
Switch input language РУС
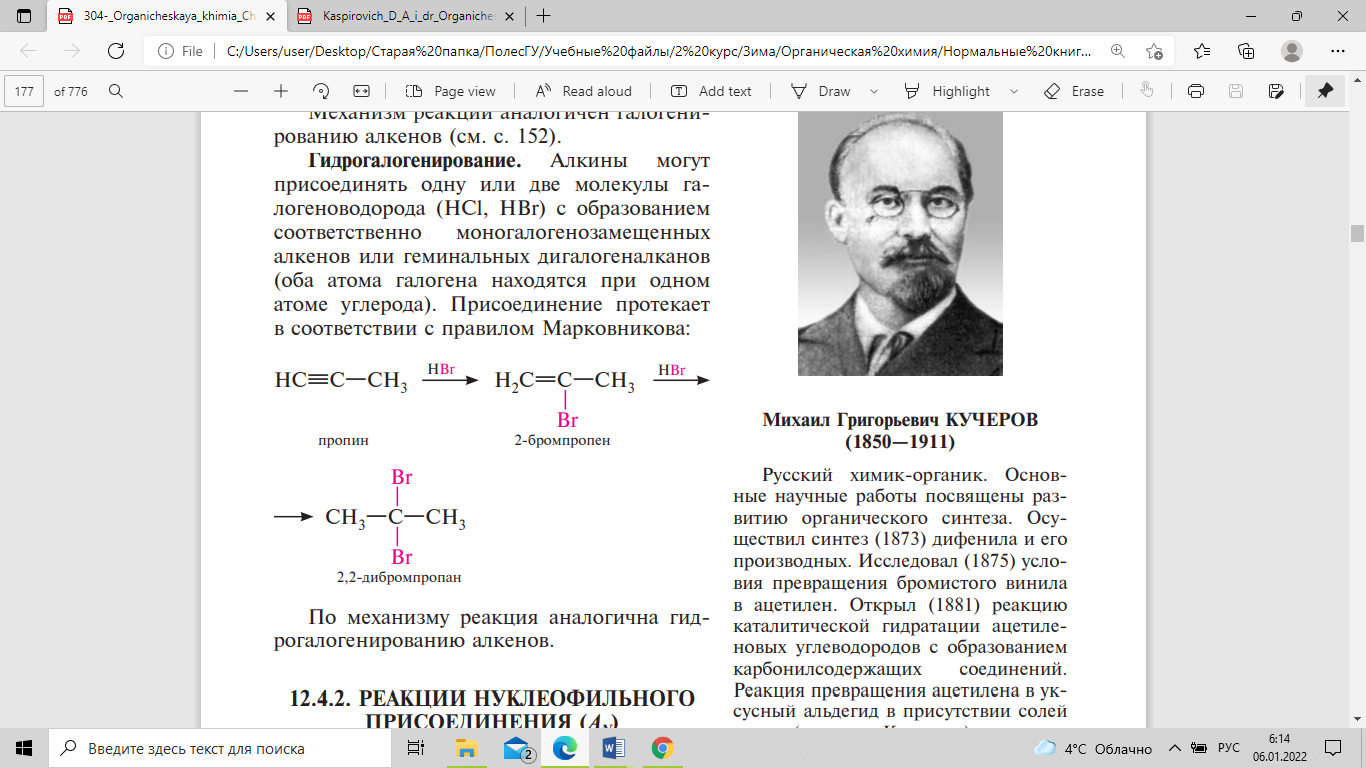[1229, 748]
